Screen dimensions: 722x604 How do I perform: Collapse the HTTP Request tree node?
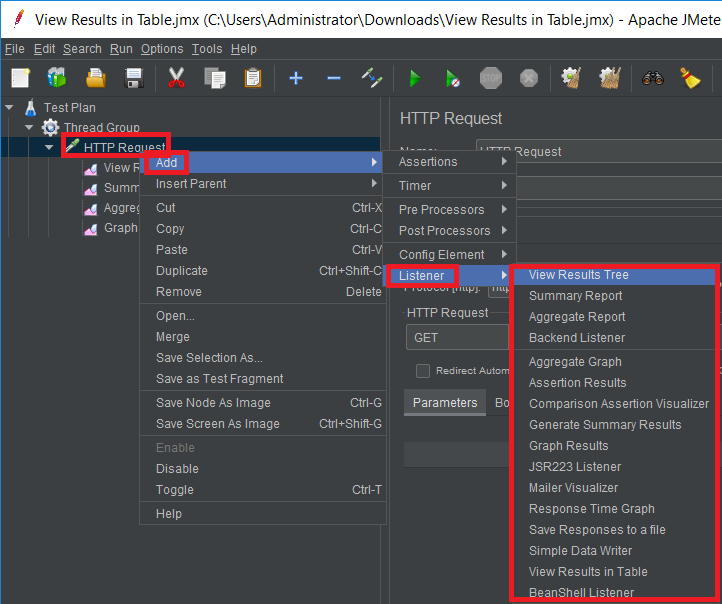(49, 147)
